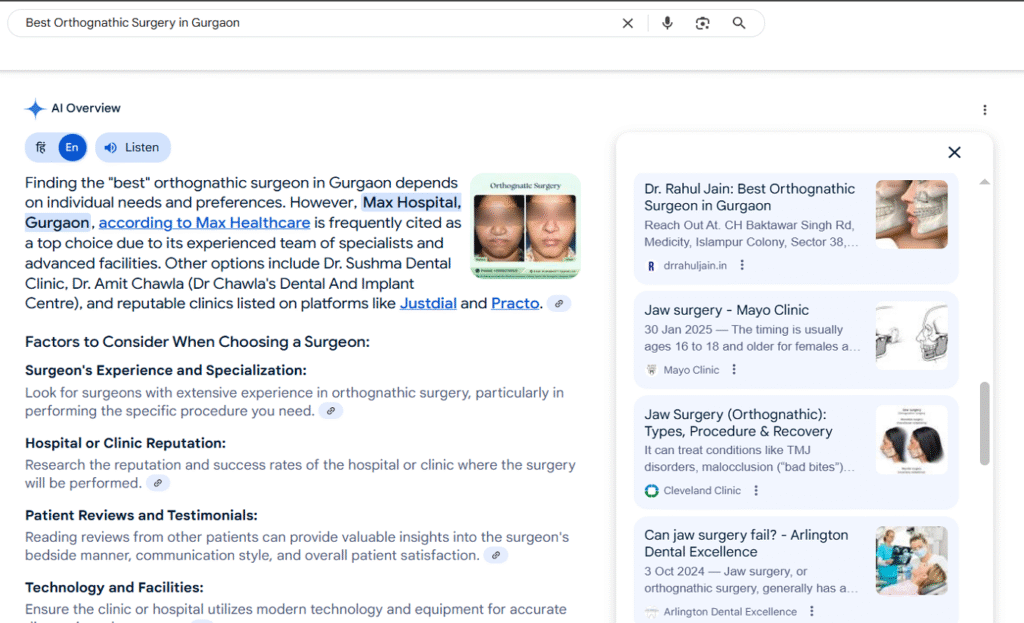Open Cleveland Clinic result thumbnail

(912, 439)
